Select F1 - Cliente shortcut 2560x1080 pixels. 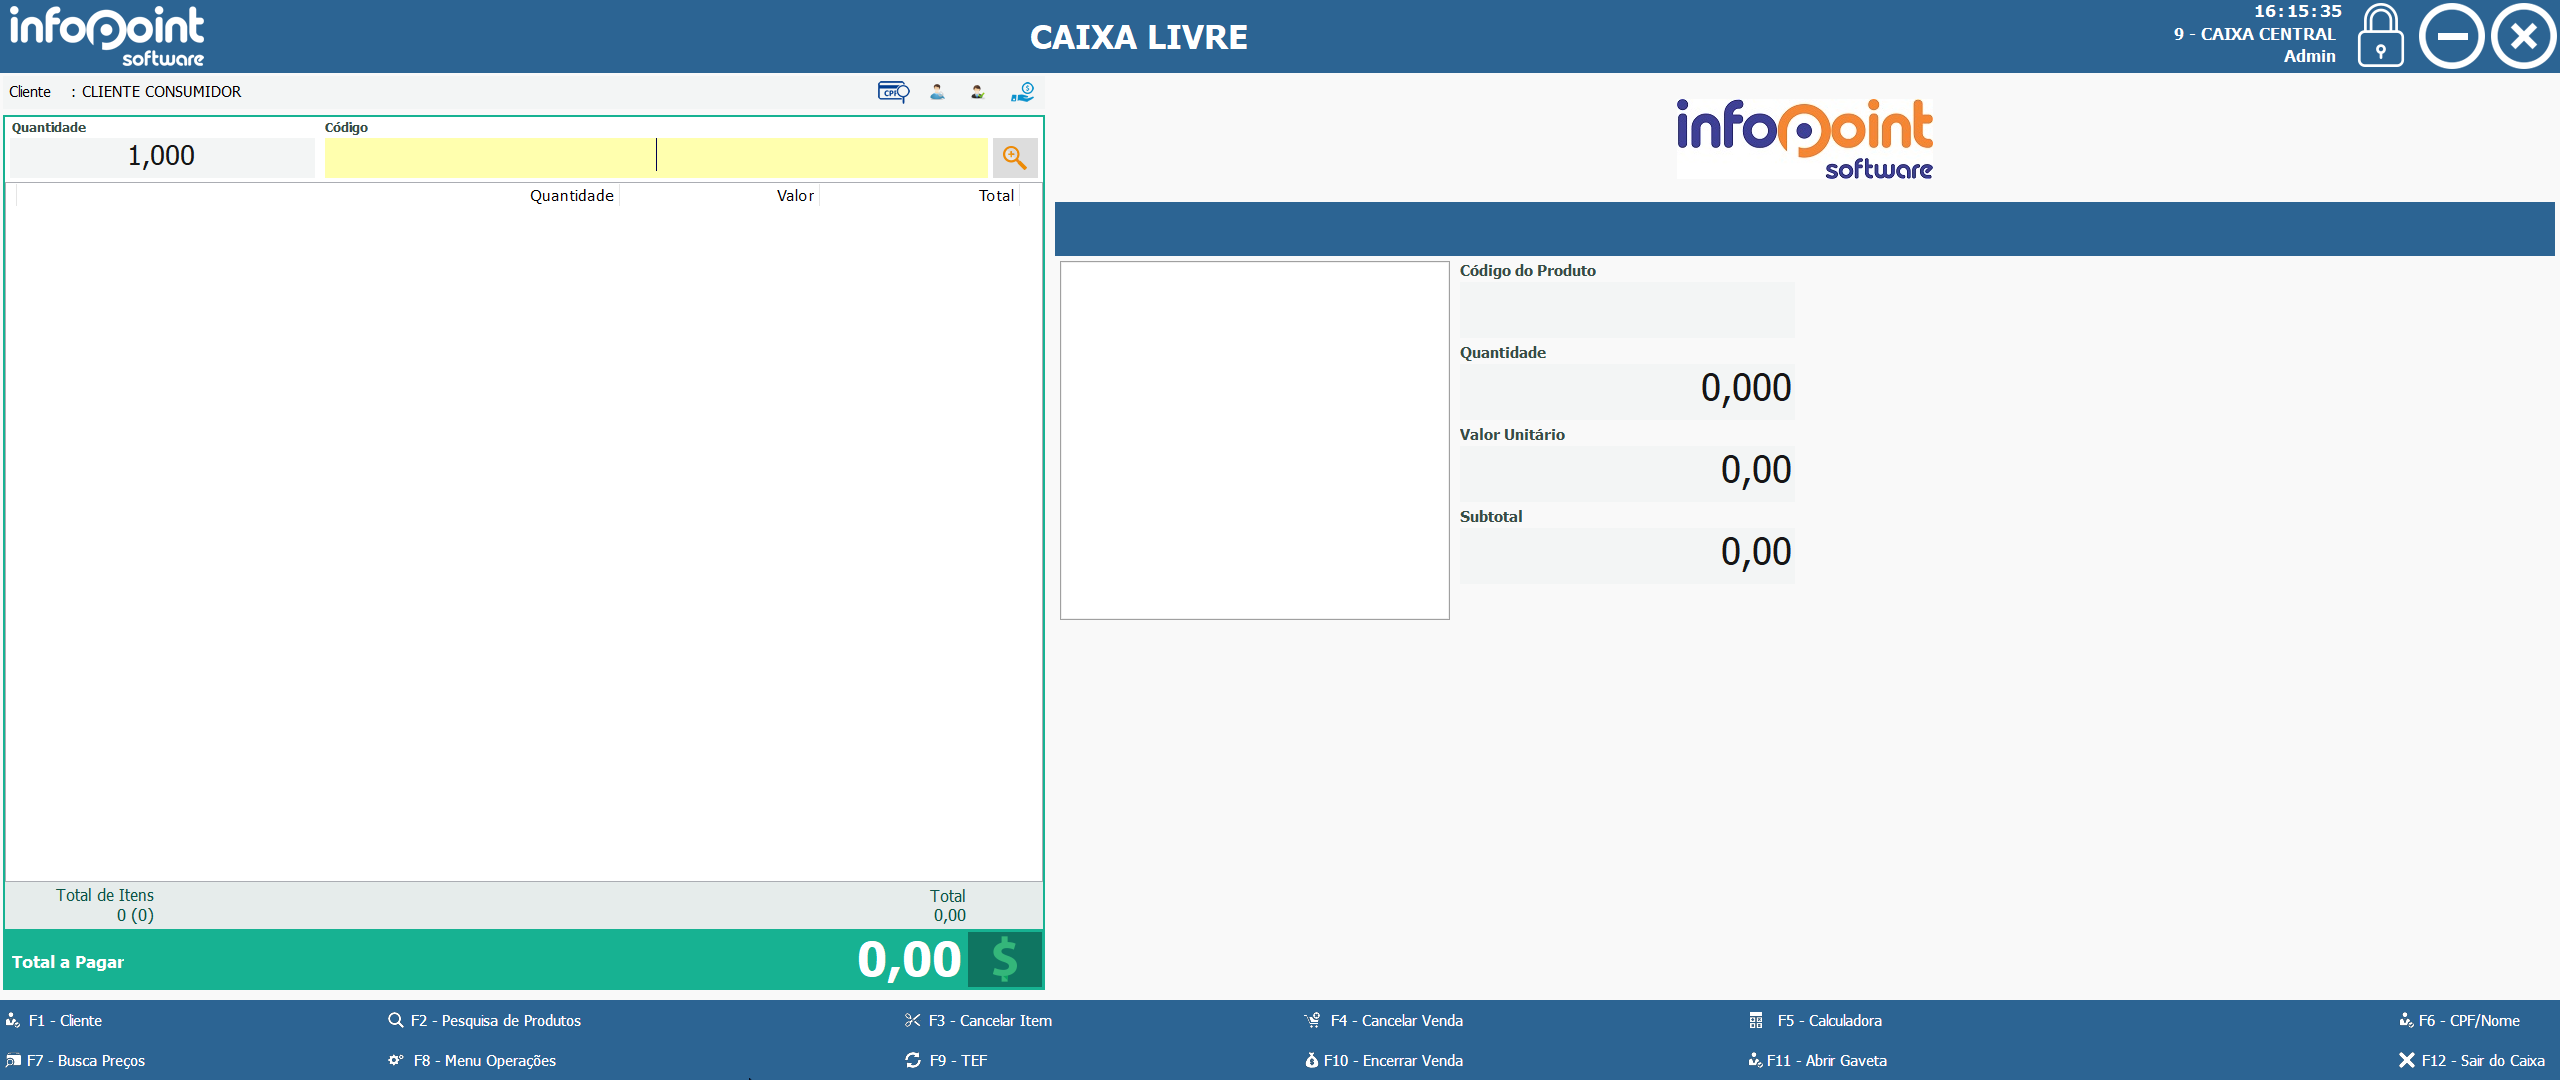point(65,1020)
